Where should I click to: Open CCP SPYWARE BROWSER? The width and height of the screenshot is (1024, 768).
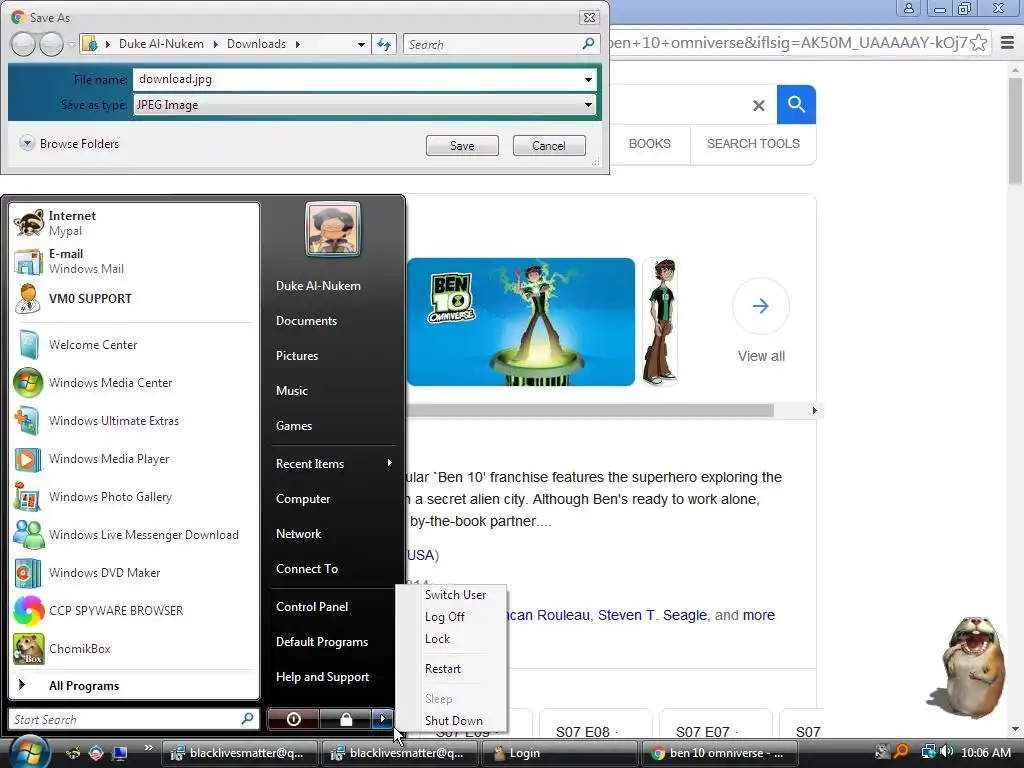(x=134, y=610)
